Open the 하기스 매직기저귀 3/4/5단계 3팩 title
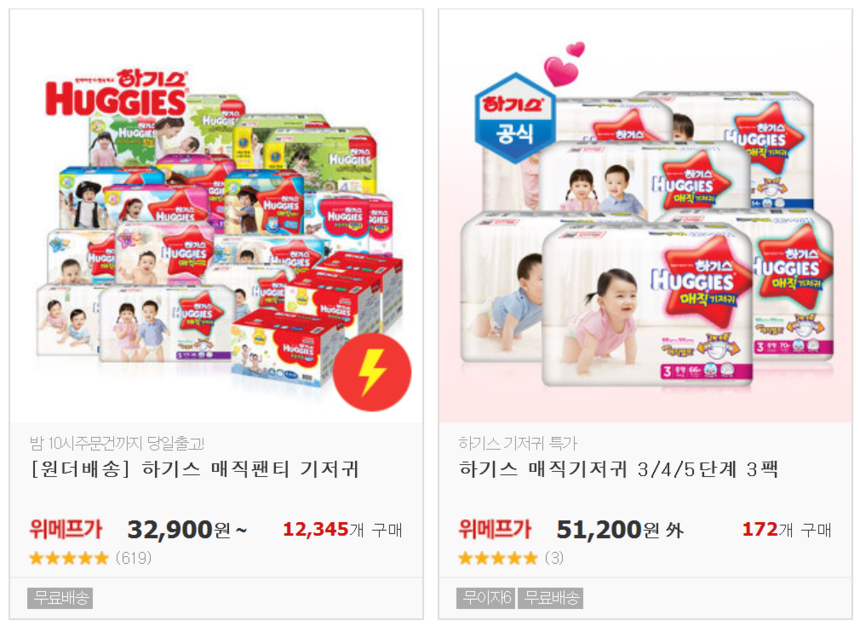The width and height of the screenshot is (860, 626). pyautogui.click(x=618, y=470)
